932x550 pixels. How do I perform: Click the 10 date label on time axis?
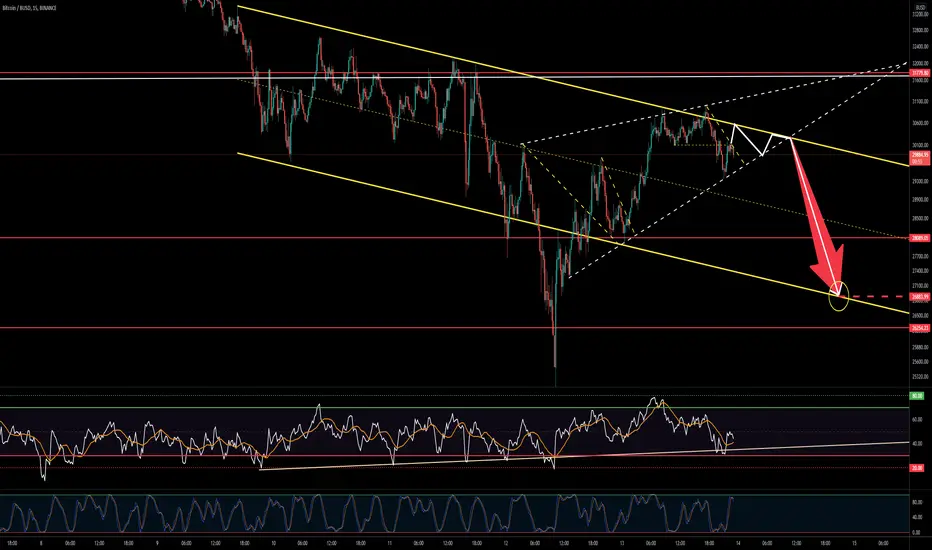tap(273, 543)
